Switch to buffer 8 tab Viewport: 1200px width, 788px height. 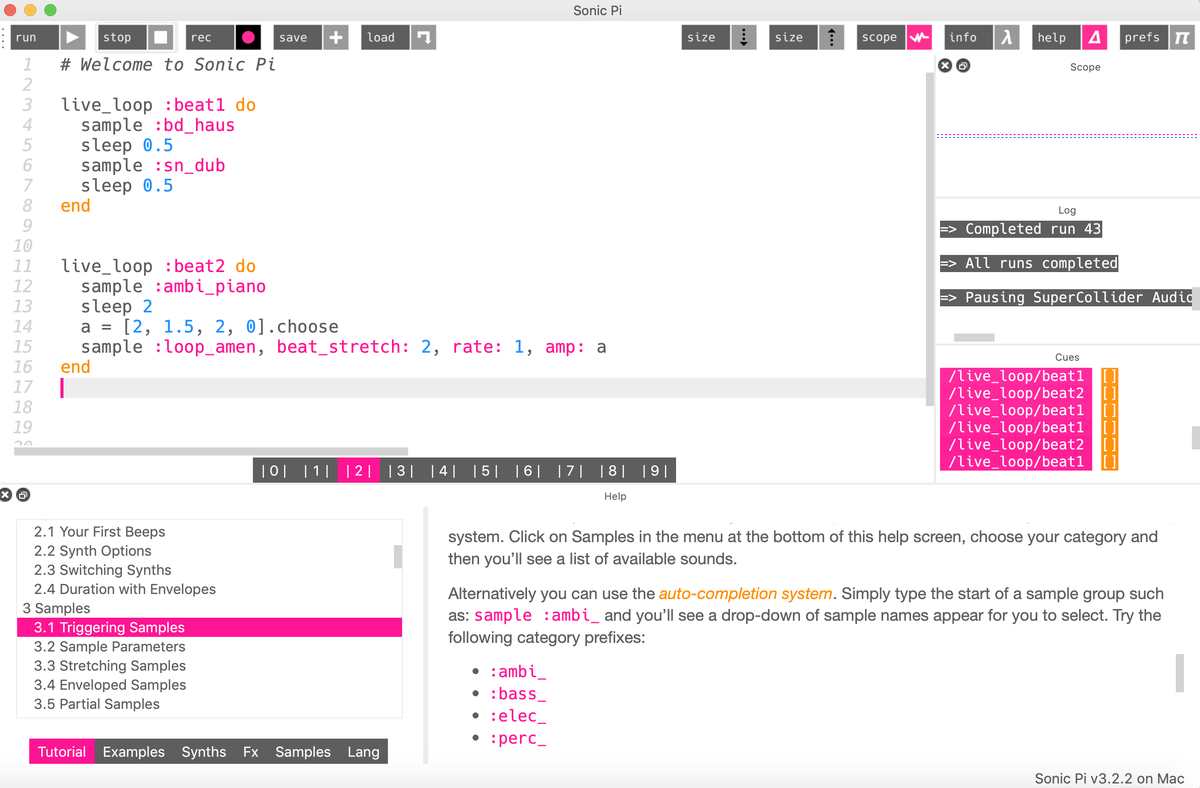pyautogui.click(x=612, y=470)
